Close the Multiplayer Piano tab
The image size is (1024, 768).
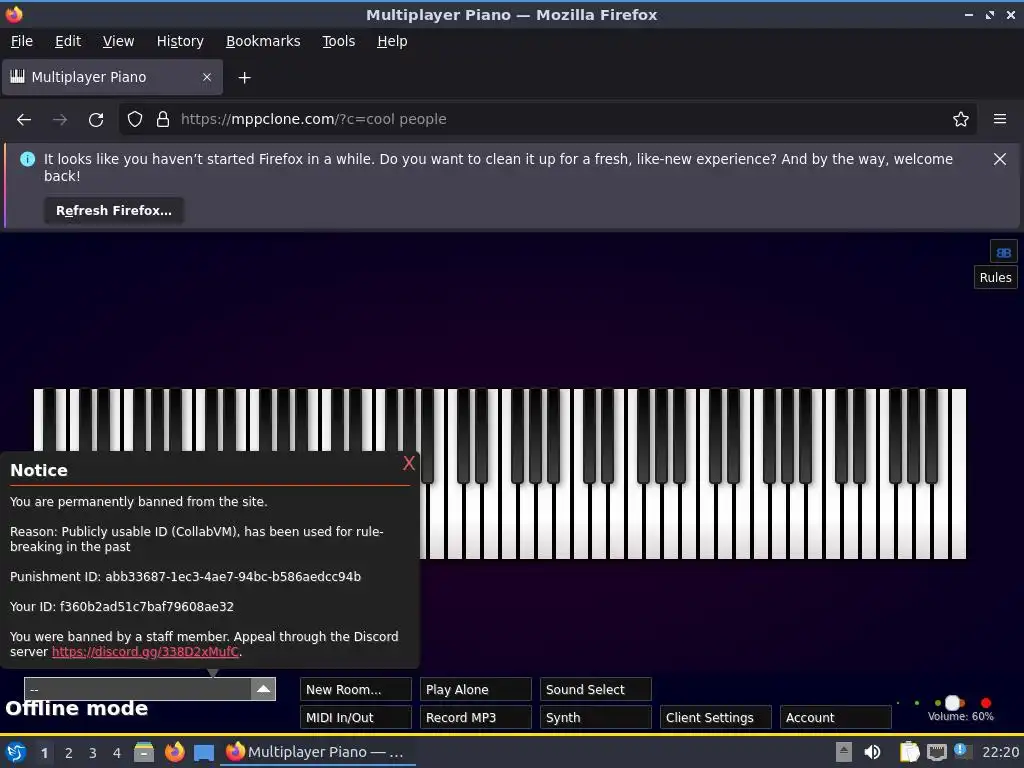point(206,77)
